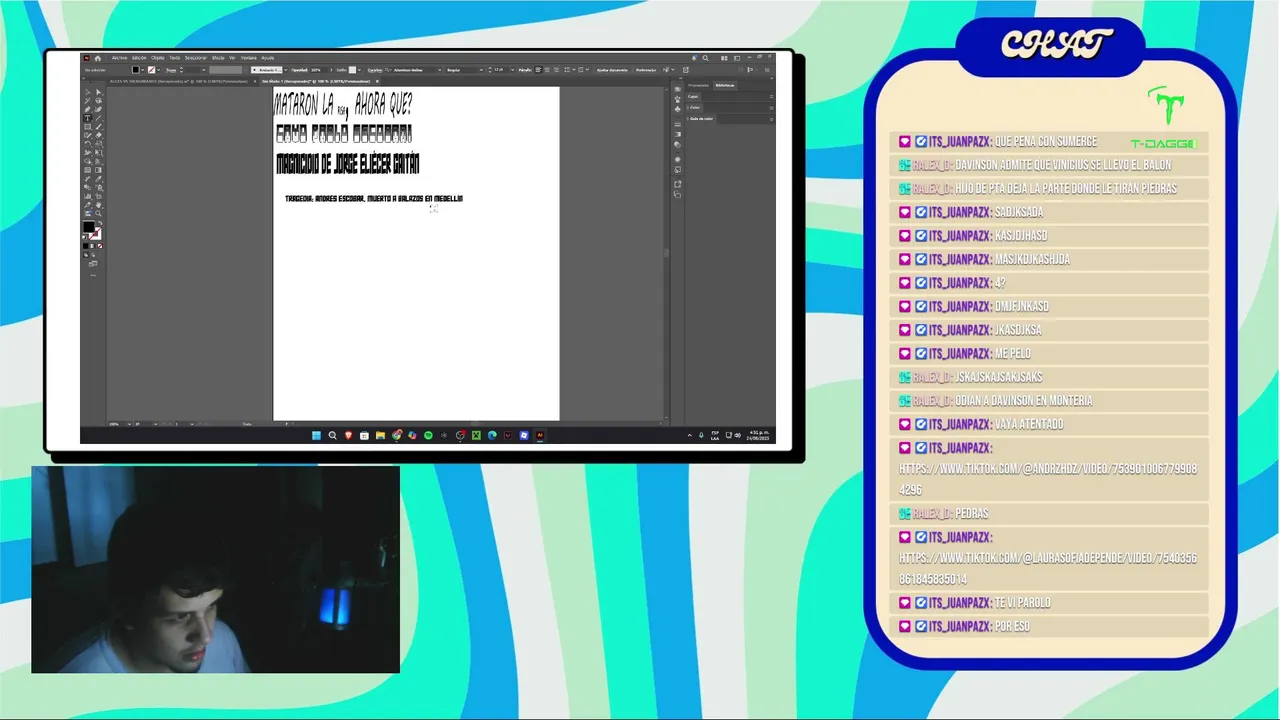Viewport: 1280px width, 720px height.
Task: Select the Zoom tool in the toolbar
Action: pyautogui.click(x=98, y=213)
